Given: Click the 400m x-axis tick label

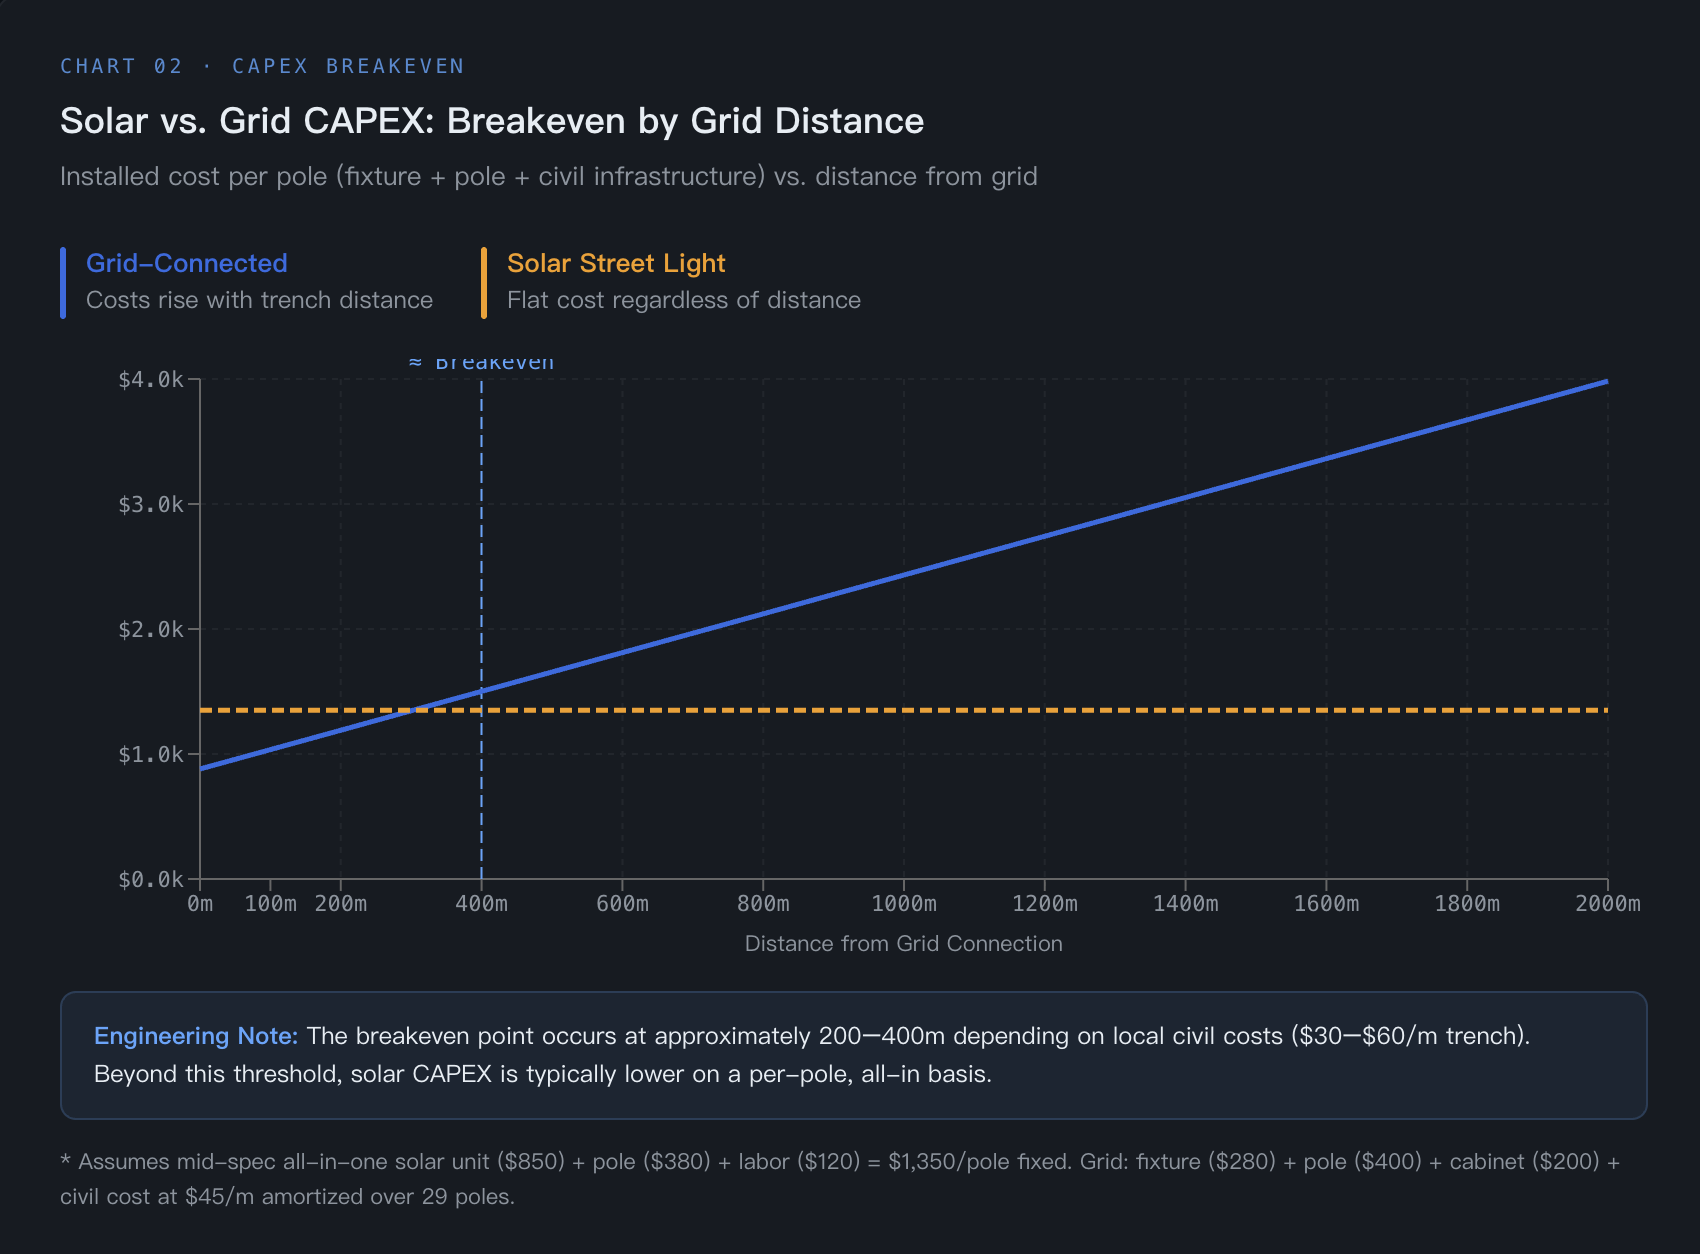Looking at the screenshot, I should (481, 904).
